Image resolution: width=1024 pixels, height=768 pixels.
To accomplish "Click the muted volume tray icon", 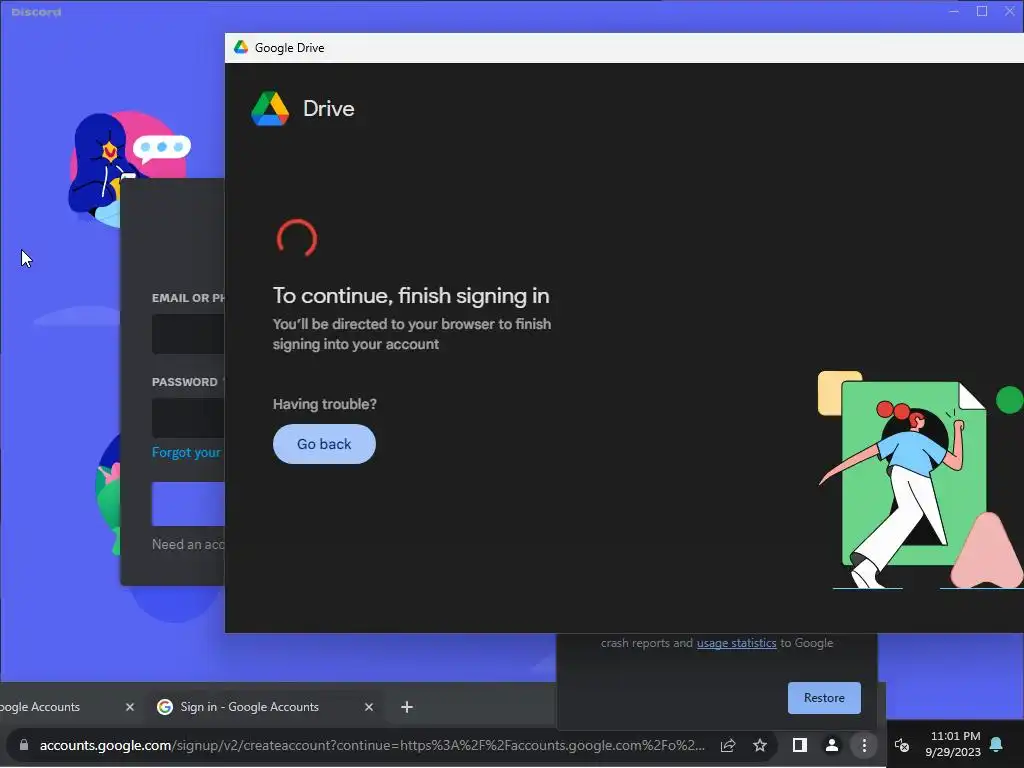I will click(902, 744).
